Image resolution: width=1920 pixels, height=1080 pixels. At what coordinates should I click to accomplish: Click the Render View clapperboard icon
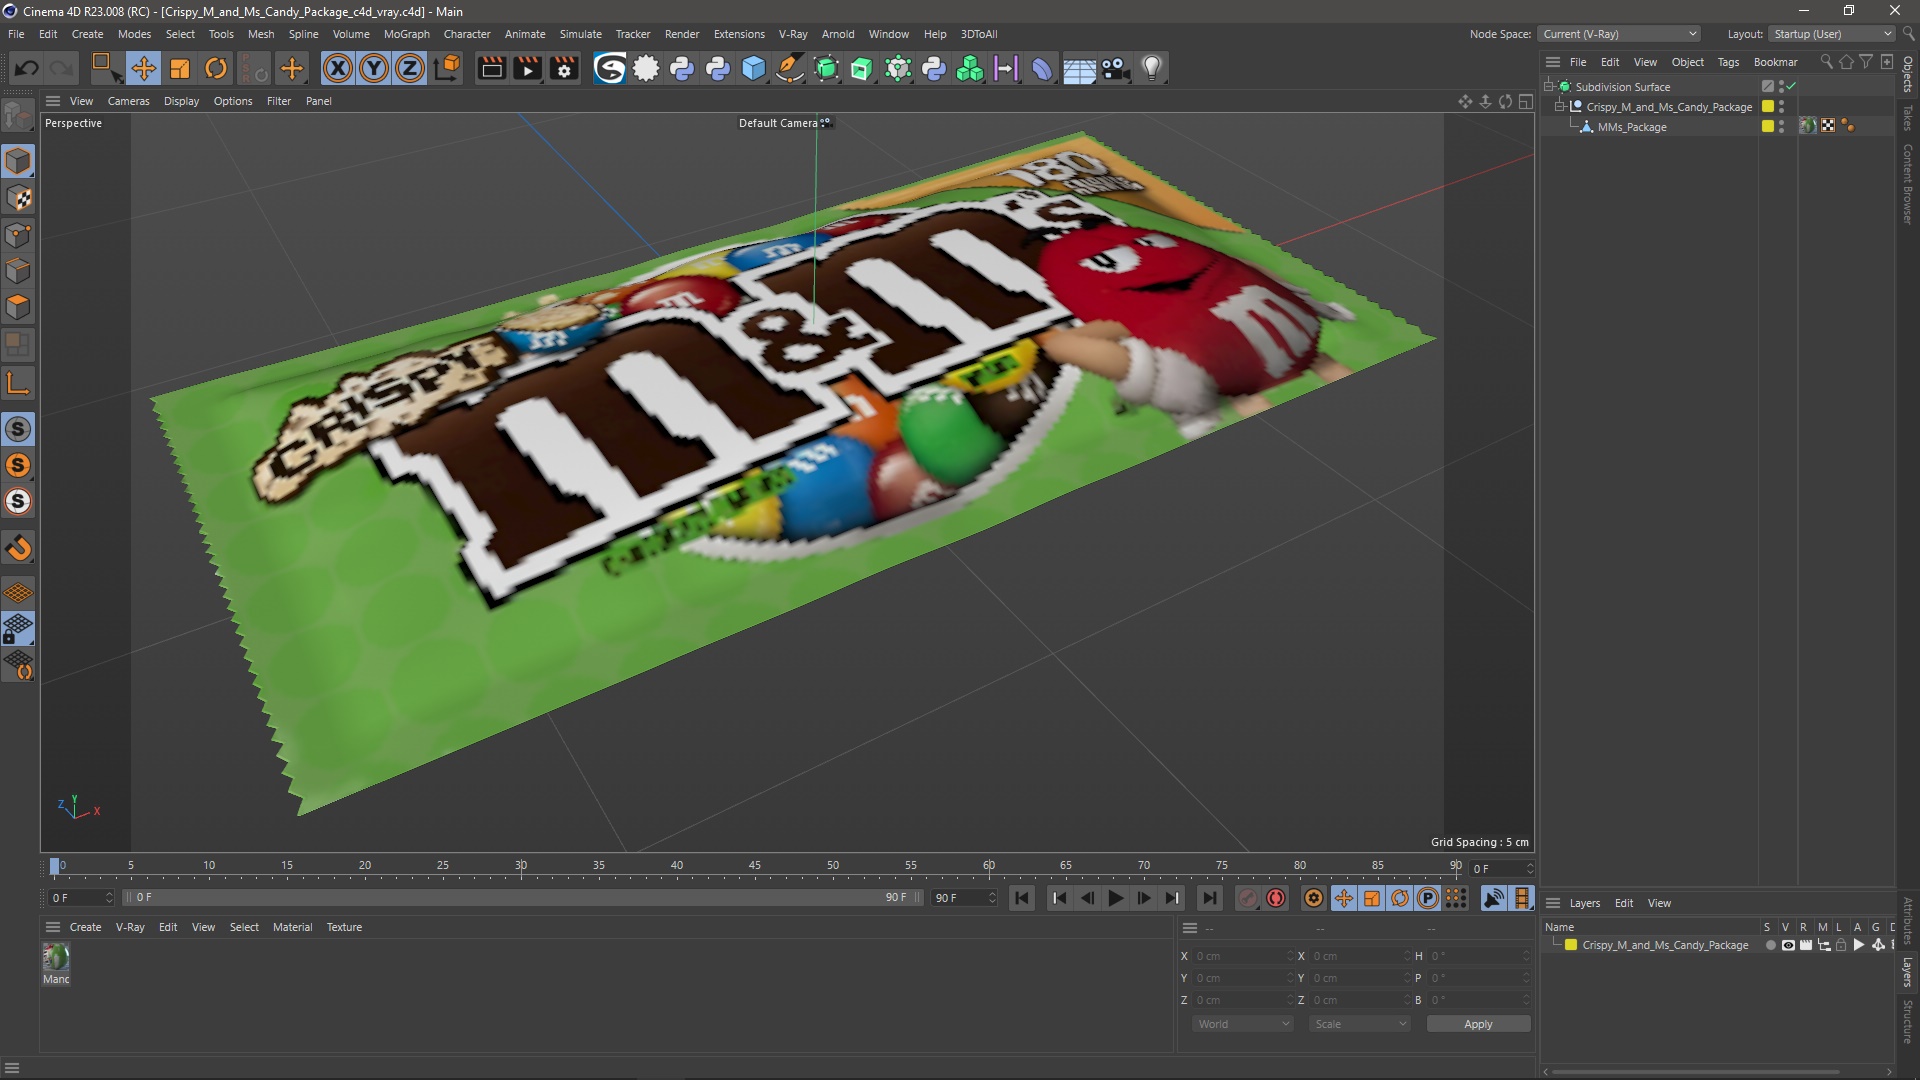[491, 68]
